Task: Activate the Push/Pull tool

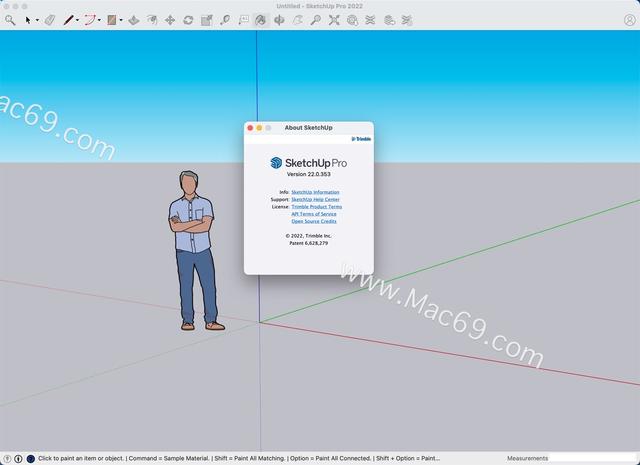Action: (134, 20)
